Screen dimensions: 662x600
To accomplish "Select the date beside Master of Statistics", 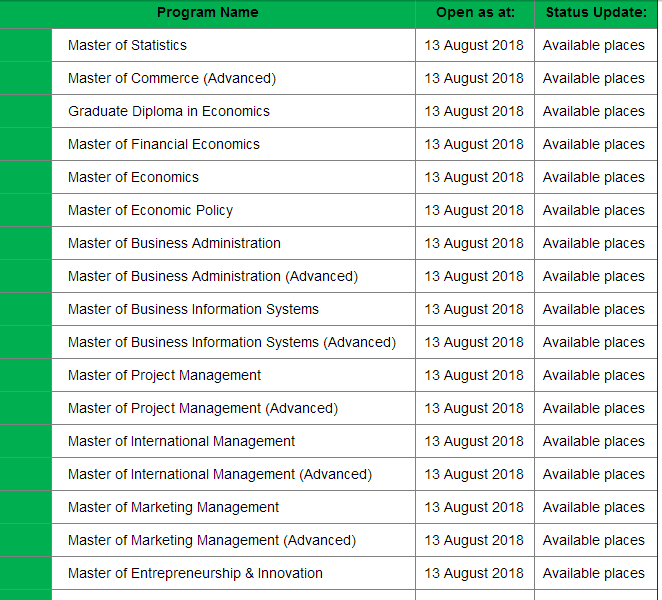I will (x=474, y=45).
